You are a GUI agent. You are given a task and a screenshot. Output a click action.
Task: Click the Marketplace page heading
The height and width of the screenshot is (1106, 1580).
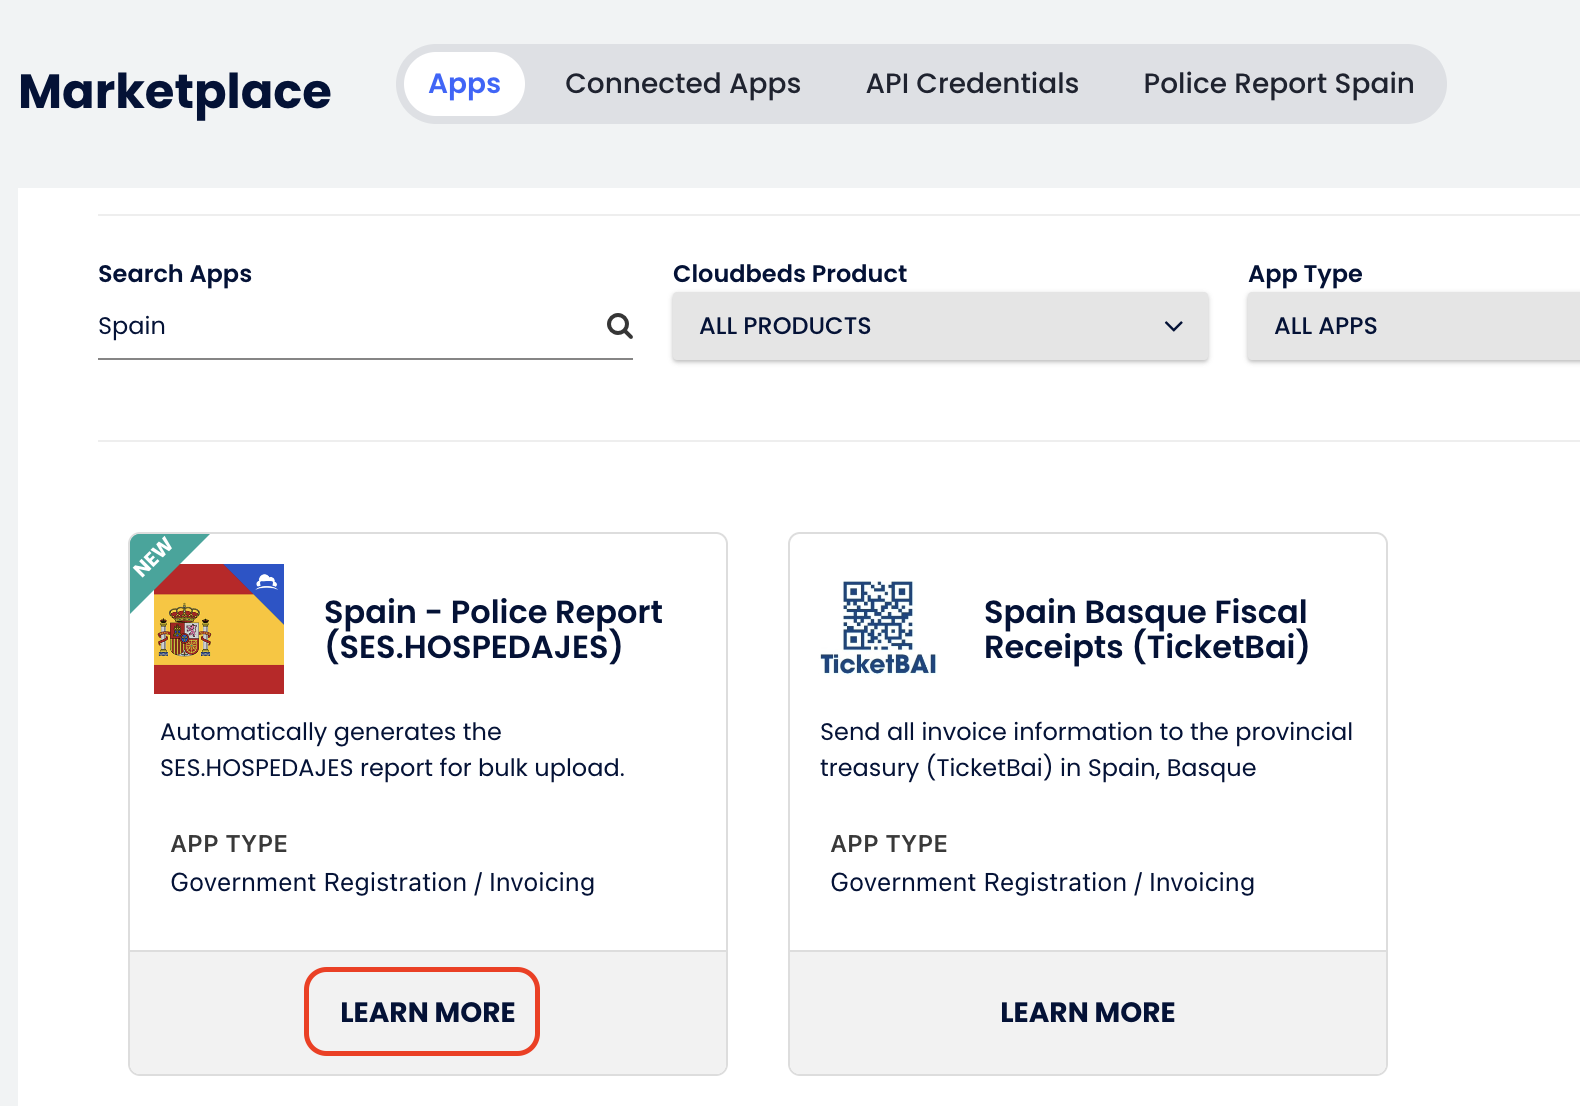175,92
